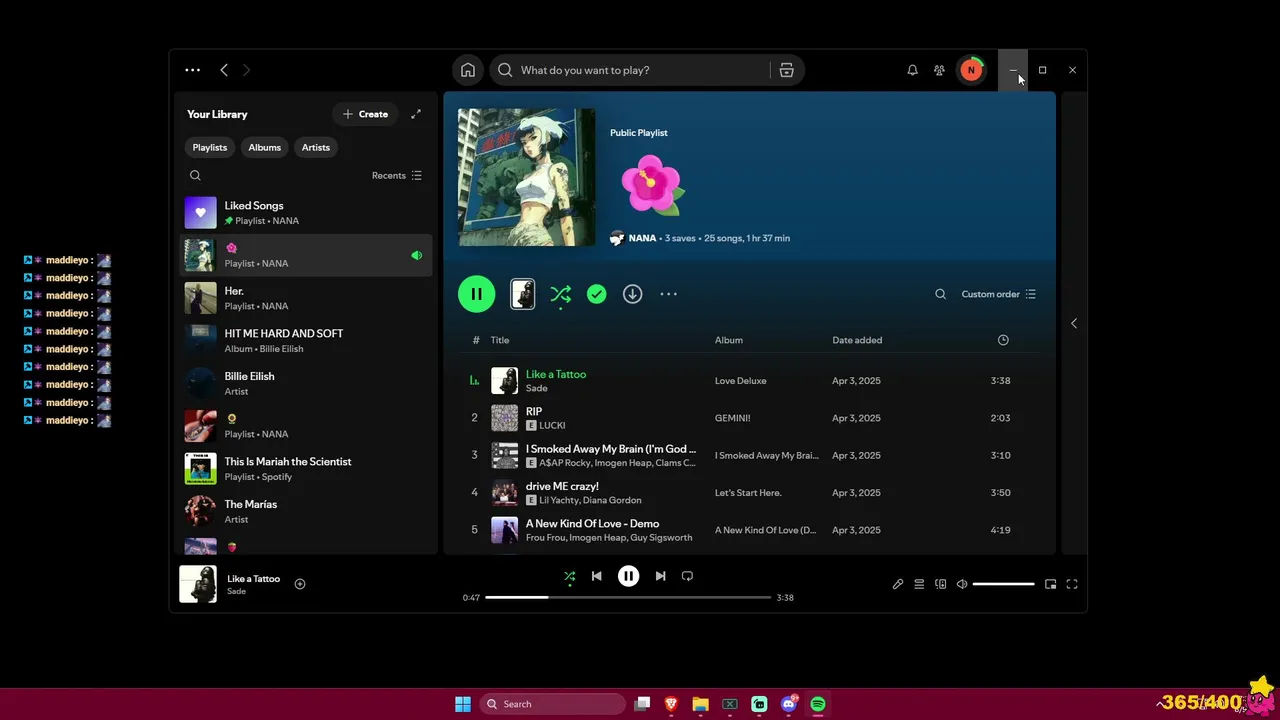Download the playlist

(633, 294)
